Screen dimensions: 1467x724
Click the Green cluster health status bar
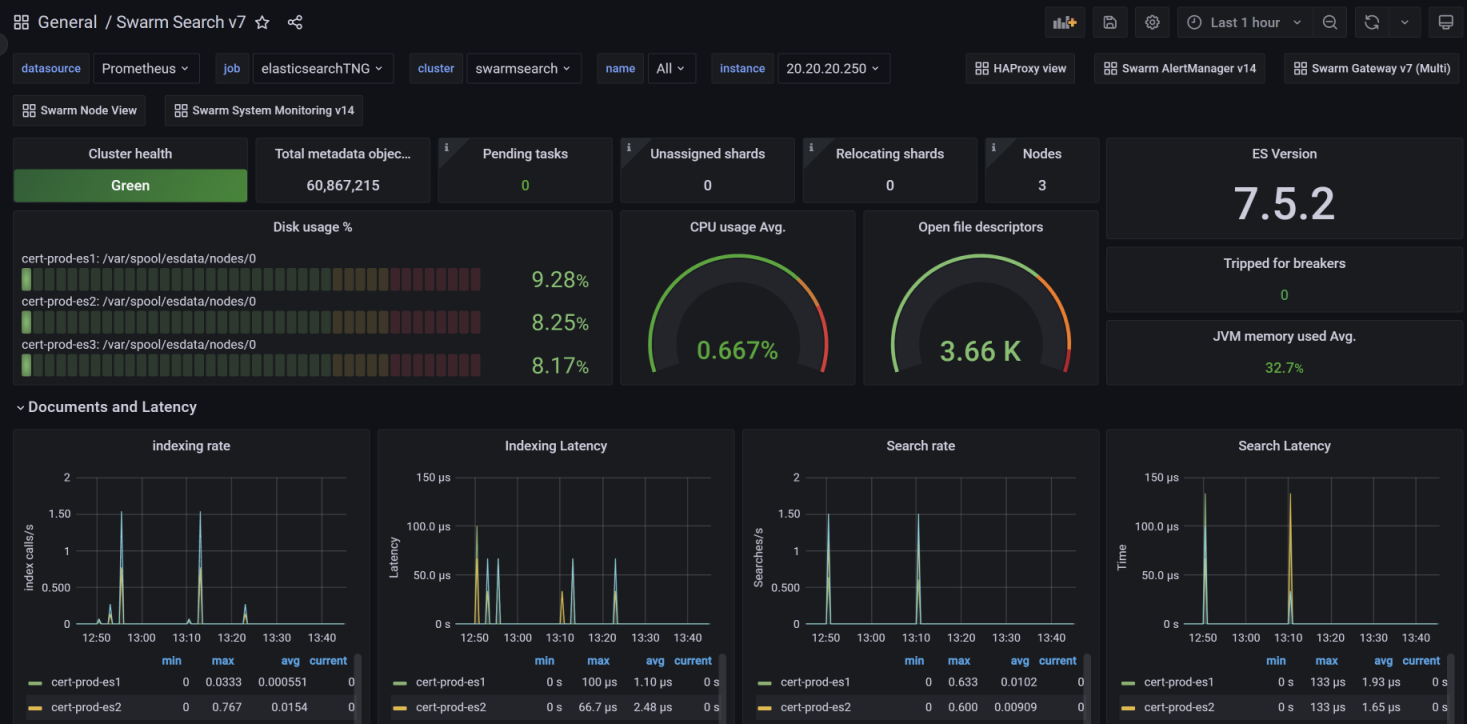(x=130, y=185)
